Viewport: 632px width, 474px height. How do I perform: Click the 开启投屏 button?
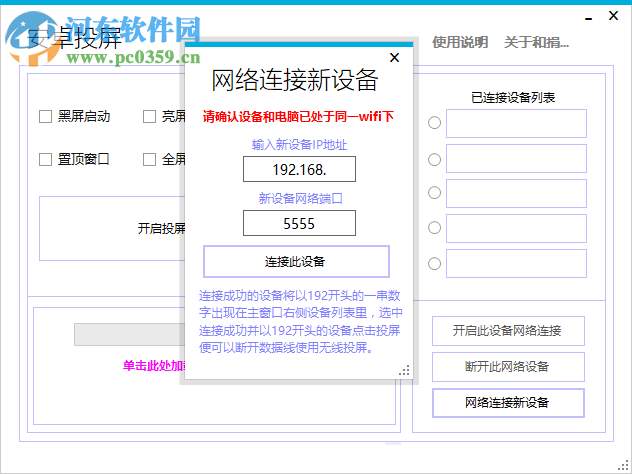pos(112,229)
